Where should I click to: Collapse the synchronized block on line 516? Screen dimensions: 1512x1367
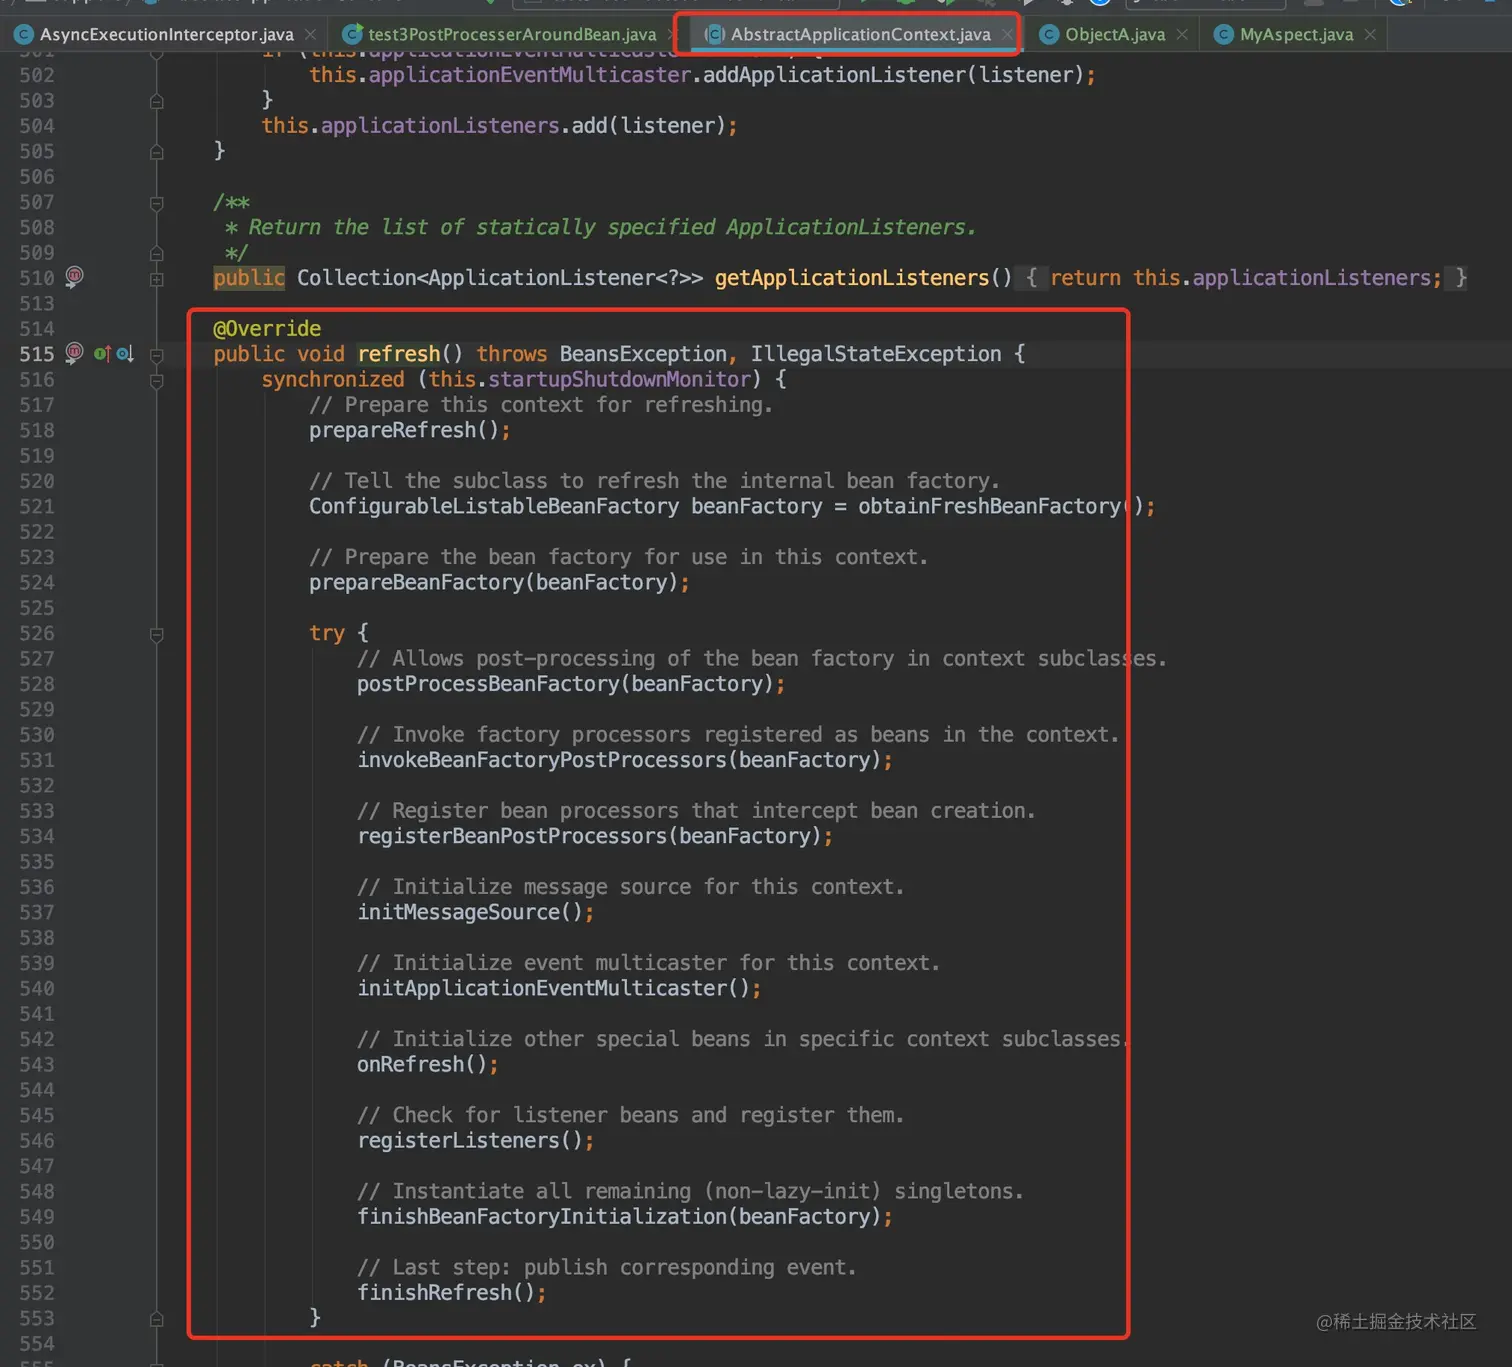click(157, 380)
